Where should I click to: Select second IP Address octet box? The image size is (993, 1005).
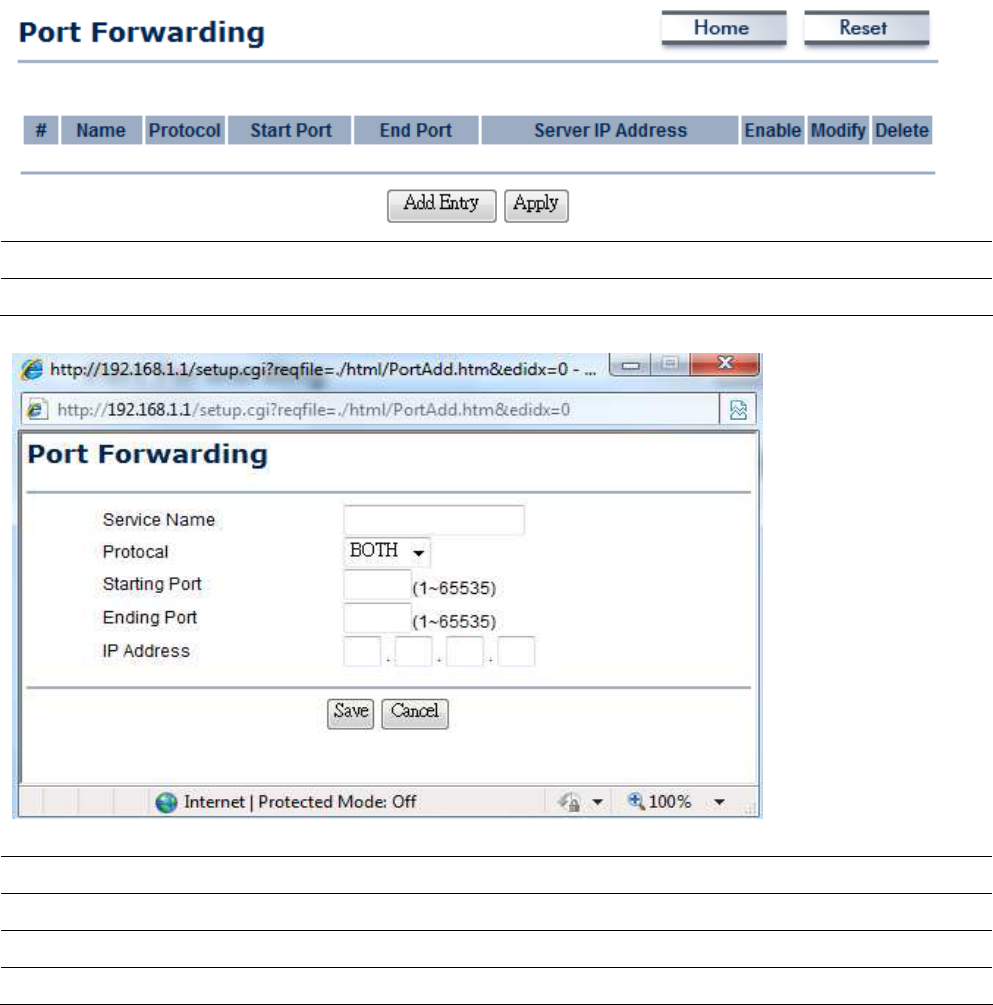413,651
